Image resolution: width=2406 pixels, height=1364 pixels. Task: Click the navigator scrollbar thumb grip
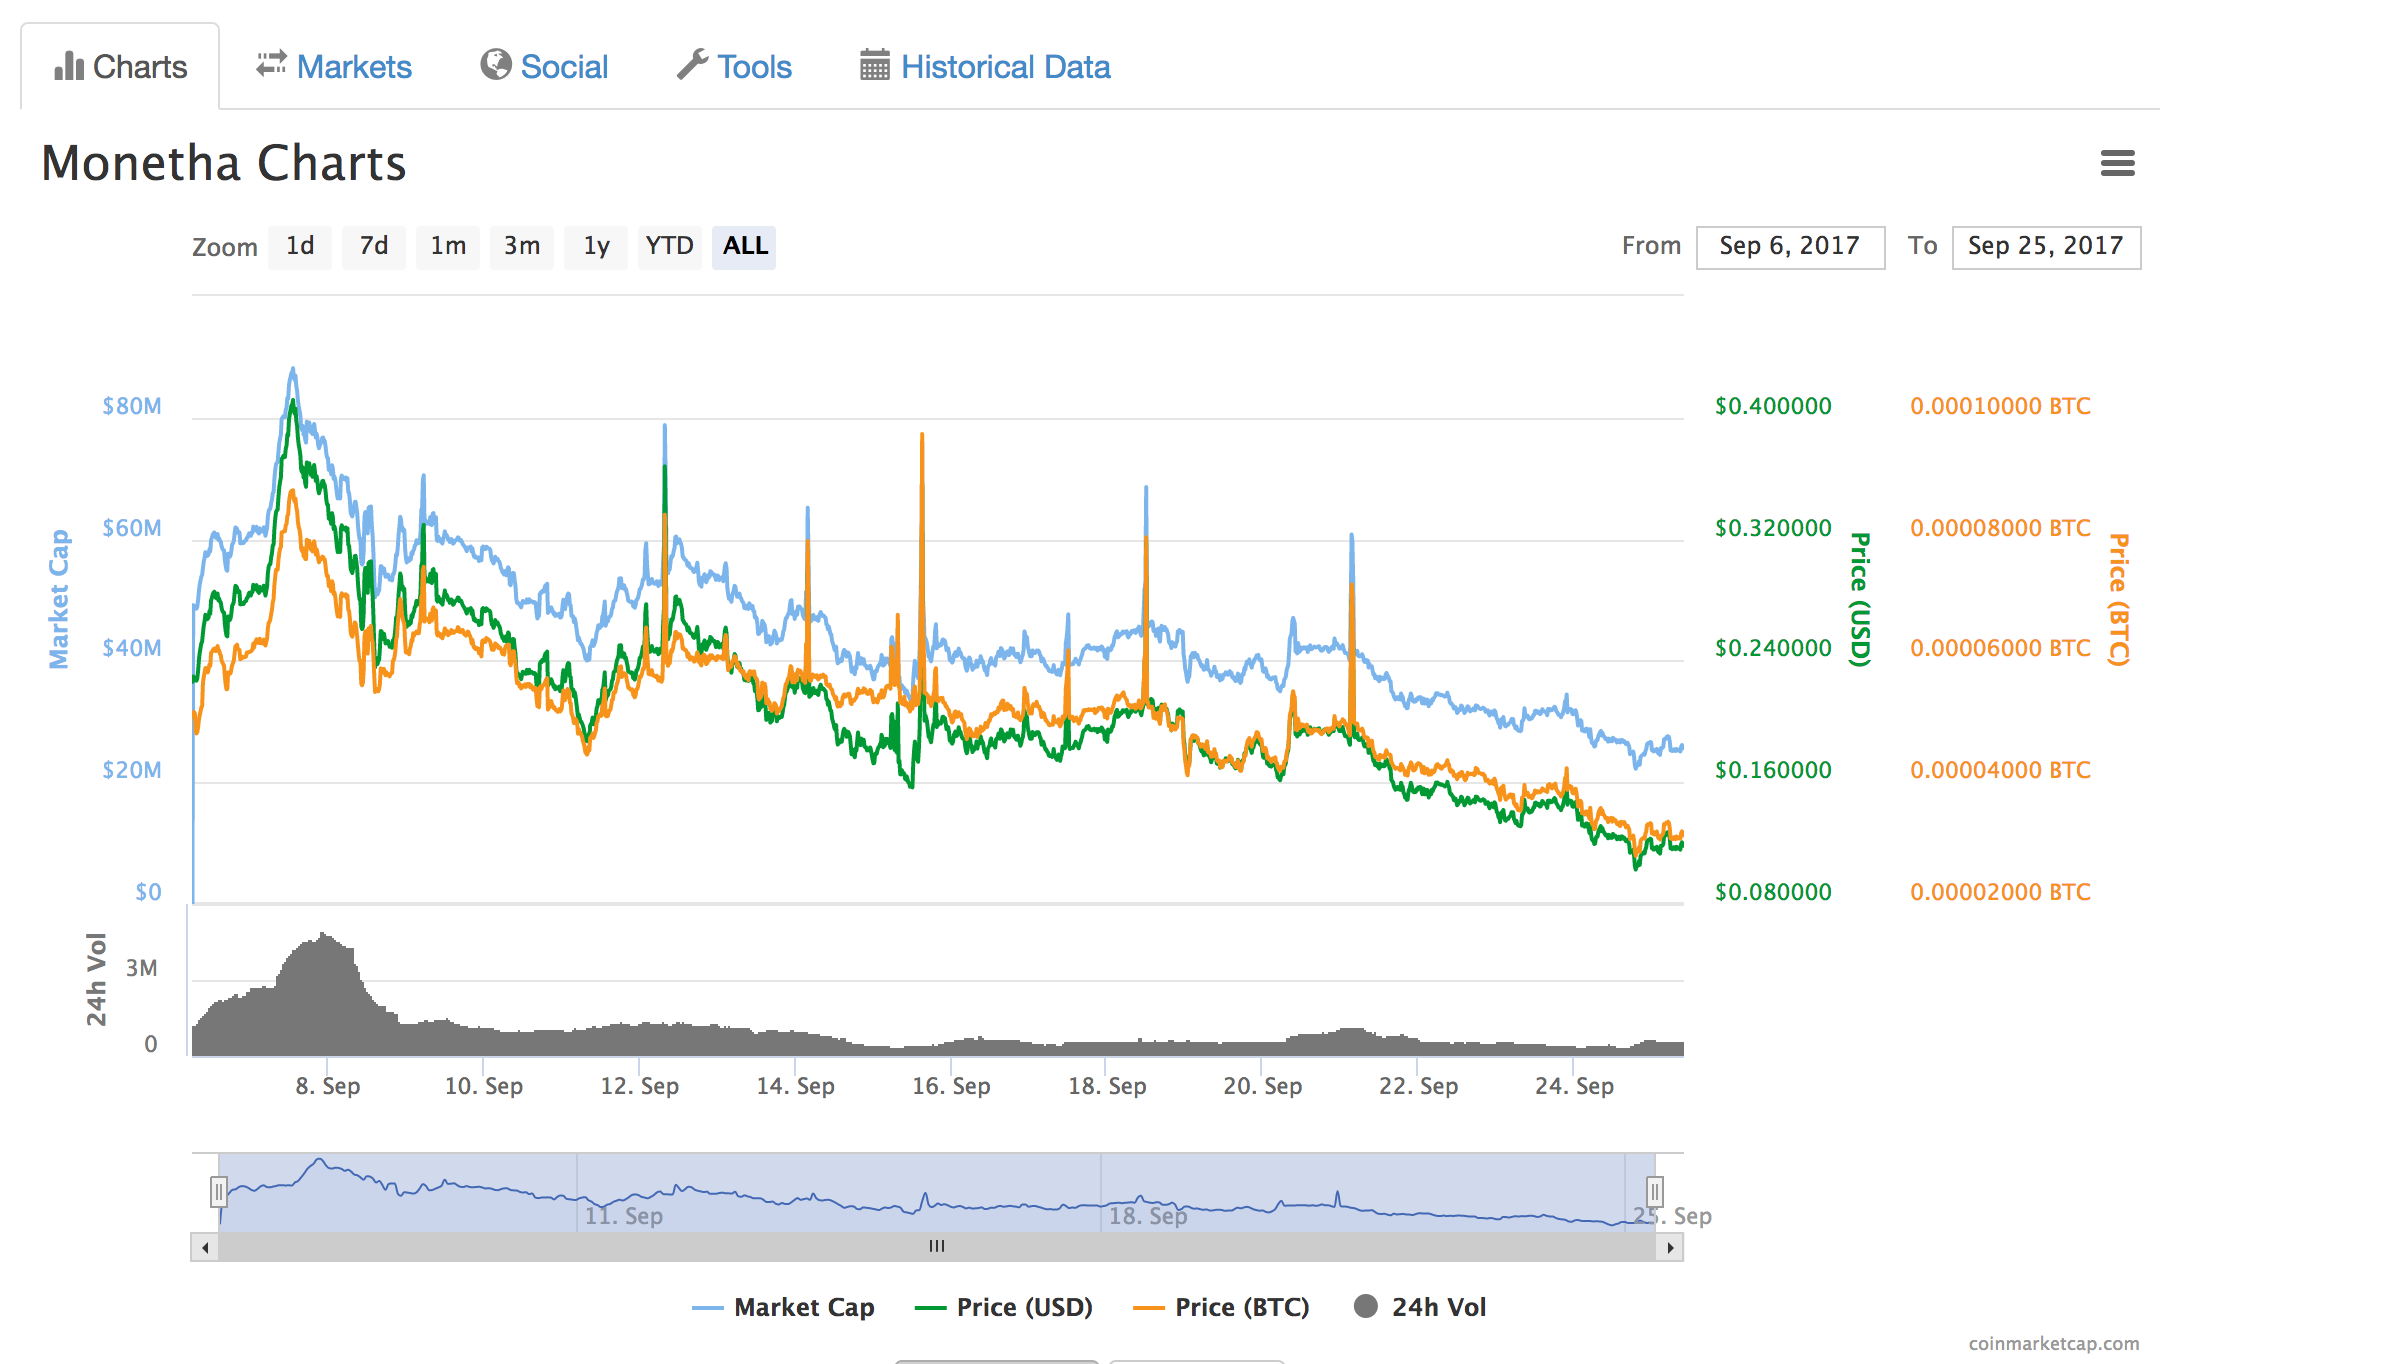937,1247
